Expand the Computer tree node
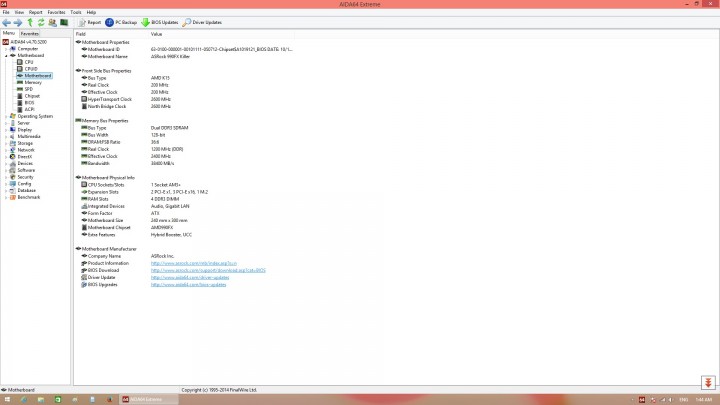 pos(6,49)
